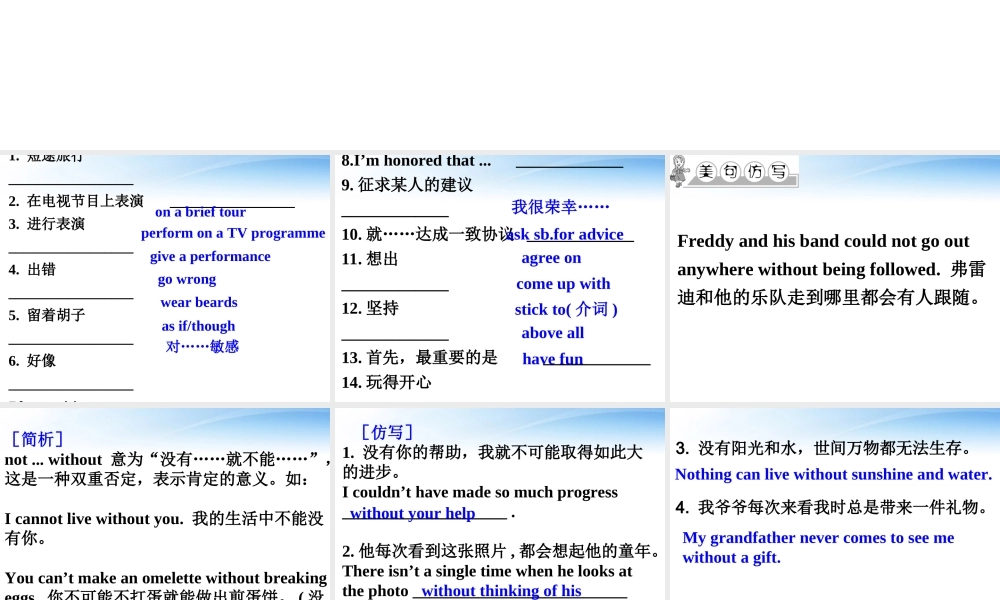Viewport: 1000px width, 600px height.
Task: Click the blank line under '12. 坚持'
Action: 395,339
